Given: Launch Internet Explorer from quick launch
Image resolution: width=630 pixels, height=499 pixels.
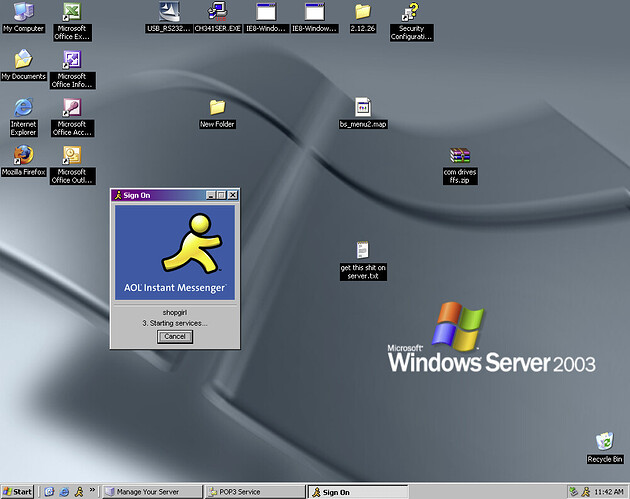Looking at the screenshot, I should (x=64, y=492).
